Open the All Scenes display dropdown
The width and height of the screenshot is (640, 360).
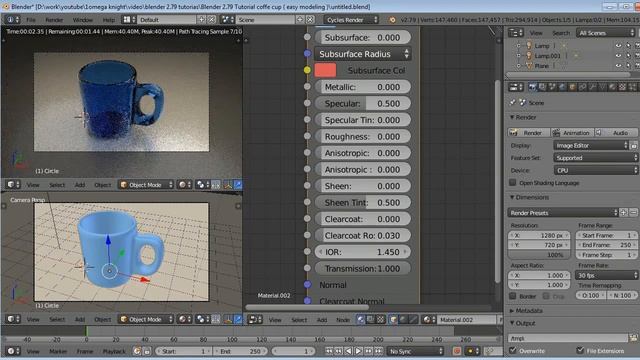coord(606,33)
